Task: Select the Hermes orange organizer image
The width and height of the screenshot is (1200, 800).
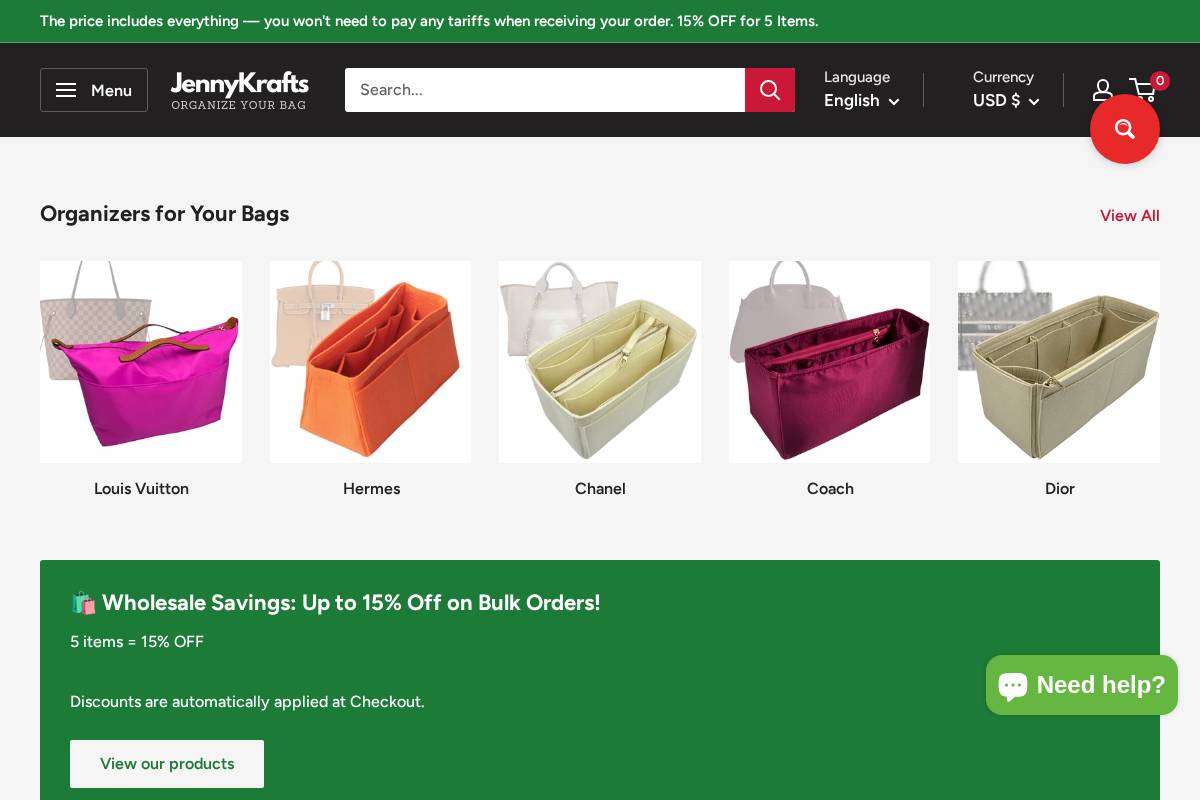Action: coord(370,362)
